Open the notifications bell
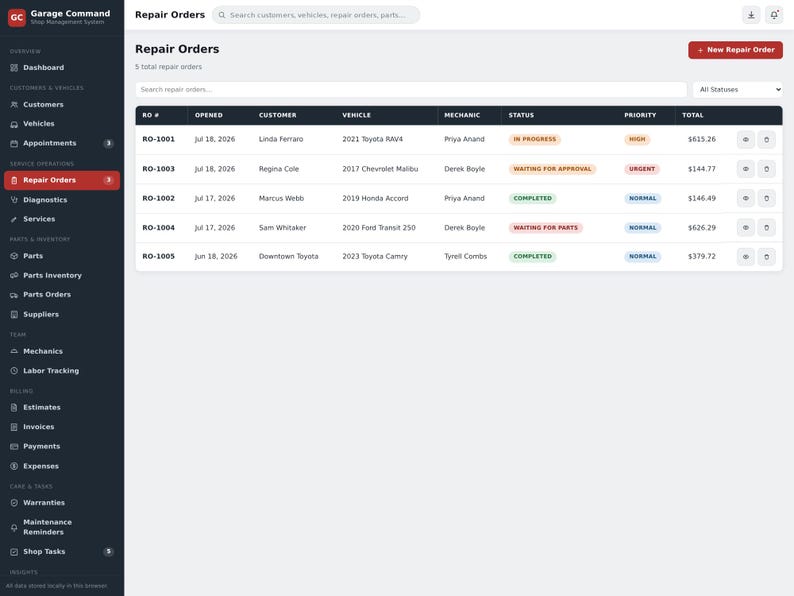794x596 pixels. point(774,15)
